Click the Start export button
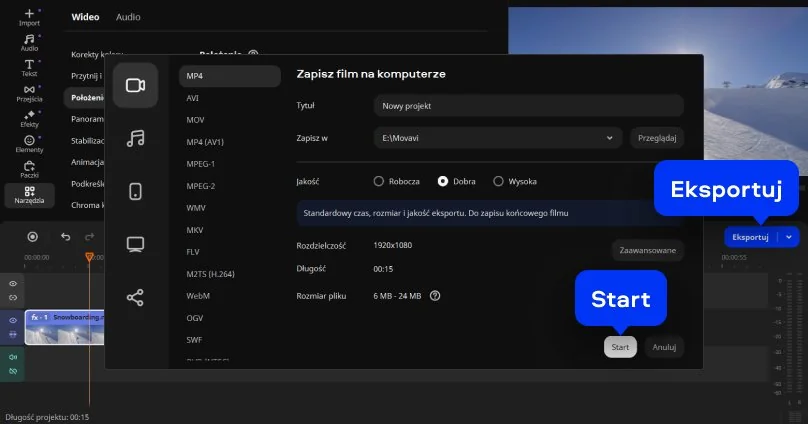This screenshot has width=808, height=424. [620, 347]
